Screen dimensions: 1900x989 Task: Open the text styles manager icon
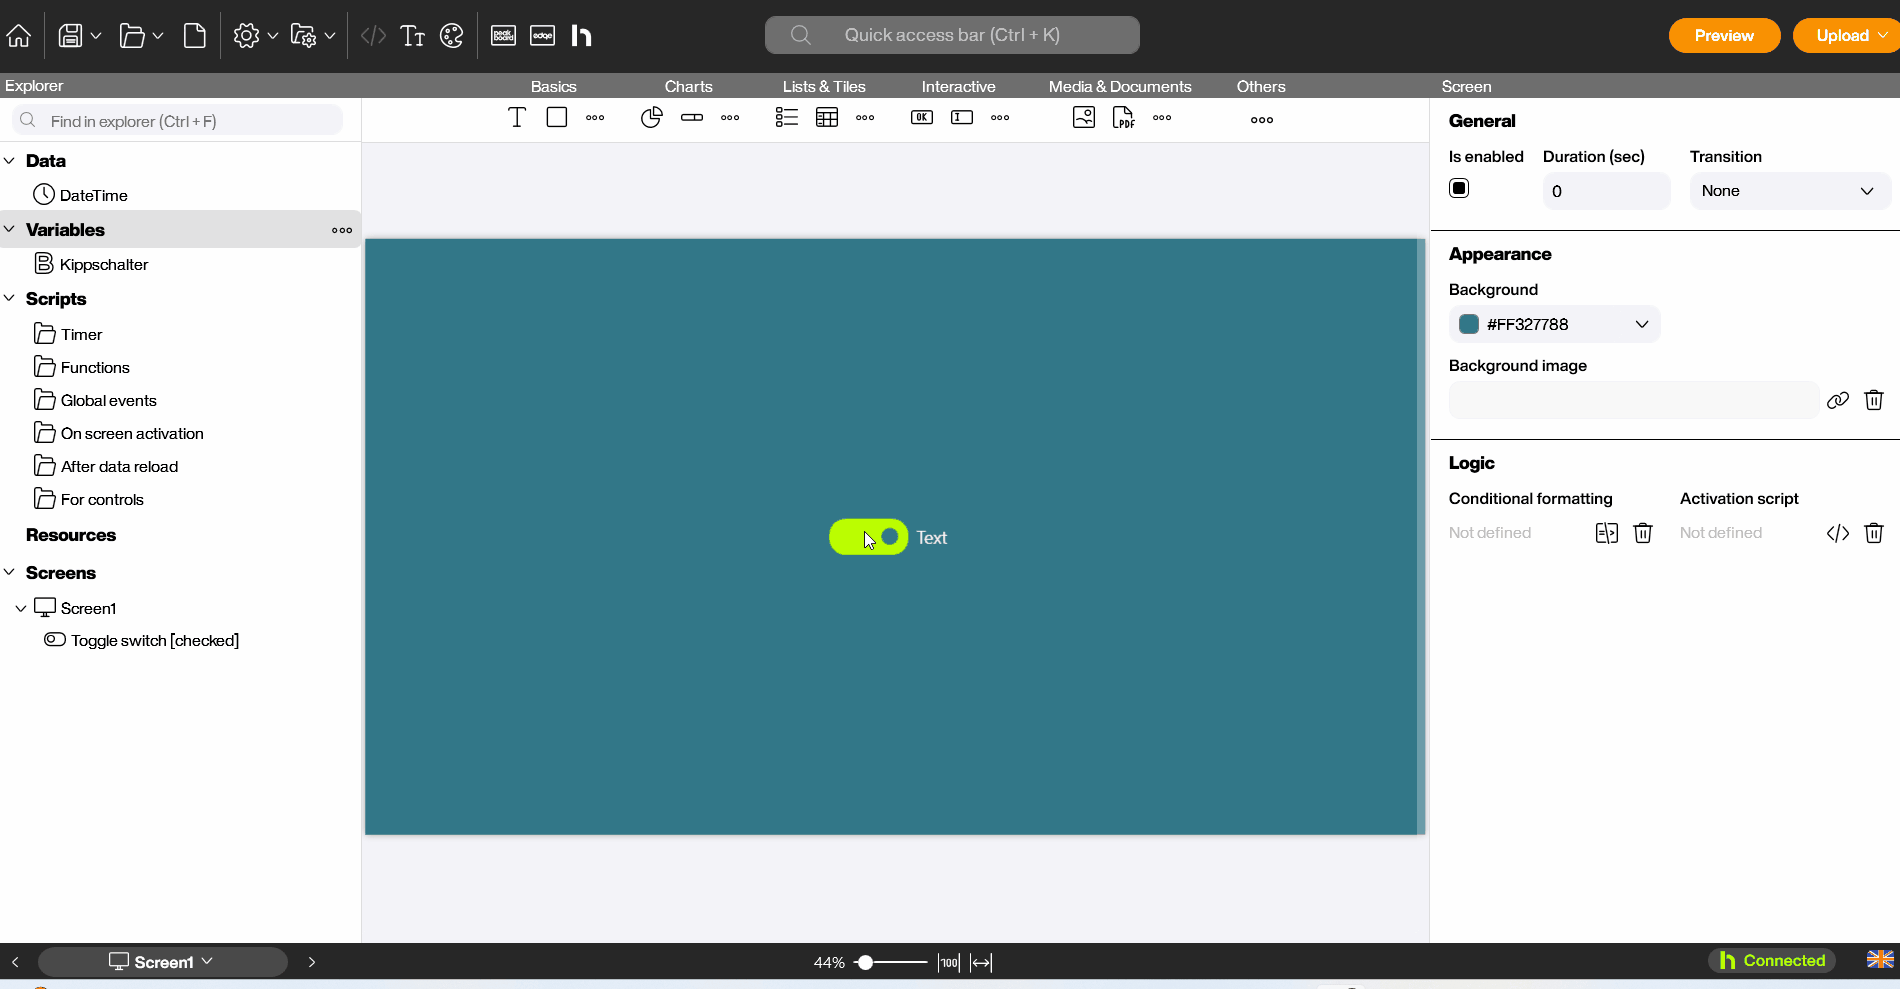(412, 35)
